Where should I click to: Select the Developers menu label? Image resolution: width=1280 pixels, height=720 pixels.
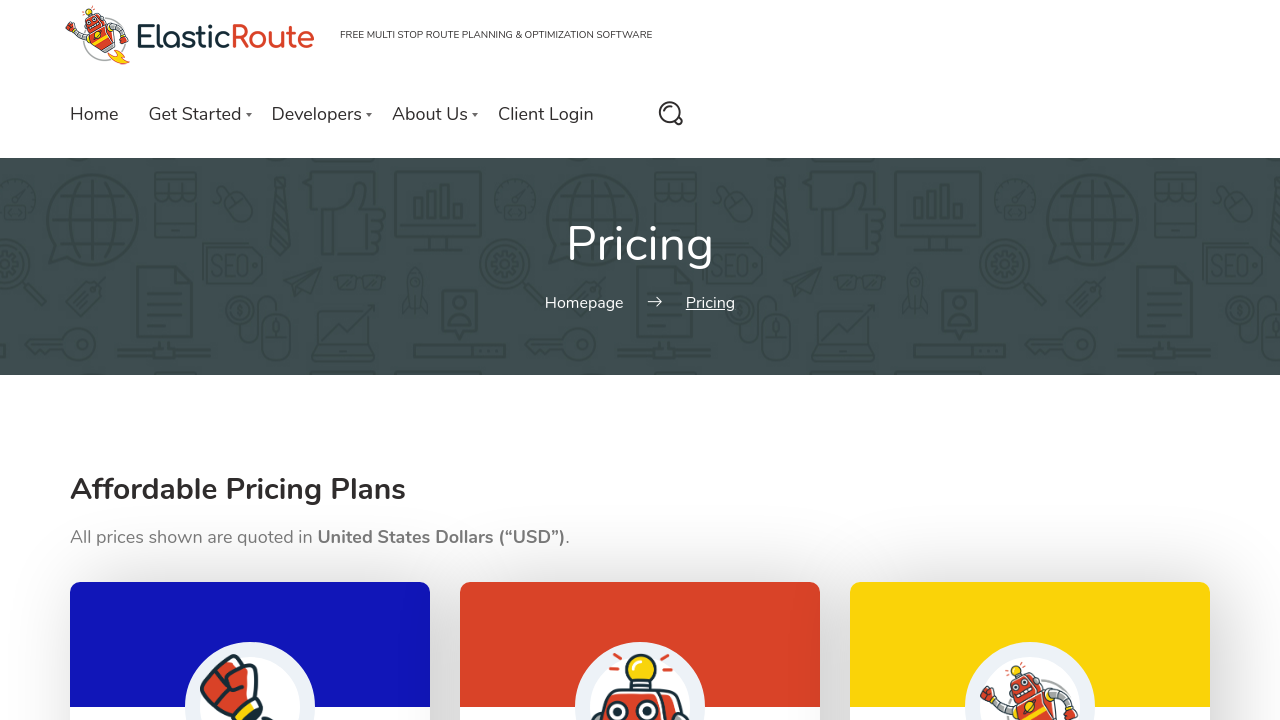316,114
